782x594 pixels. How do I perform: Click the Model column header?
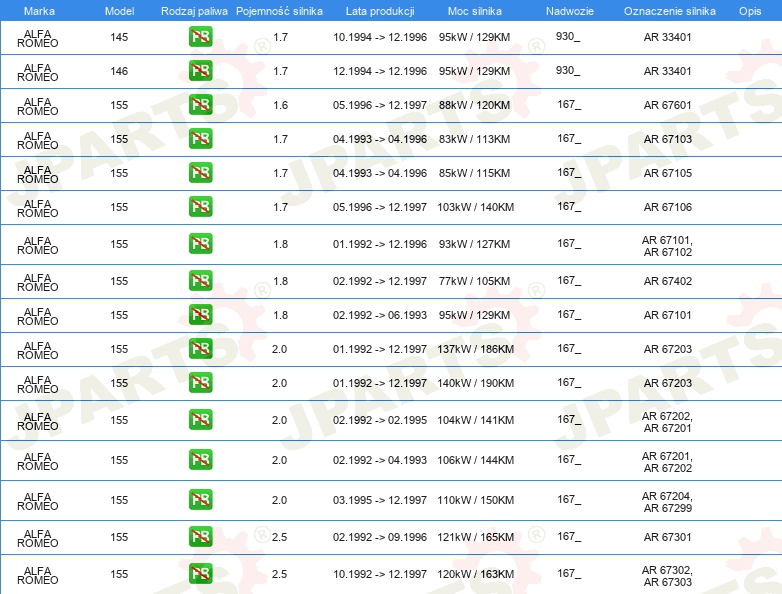[x=120, y=11]
